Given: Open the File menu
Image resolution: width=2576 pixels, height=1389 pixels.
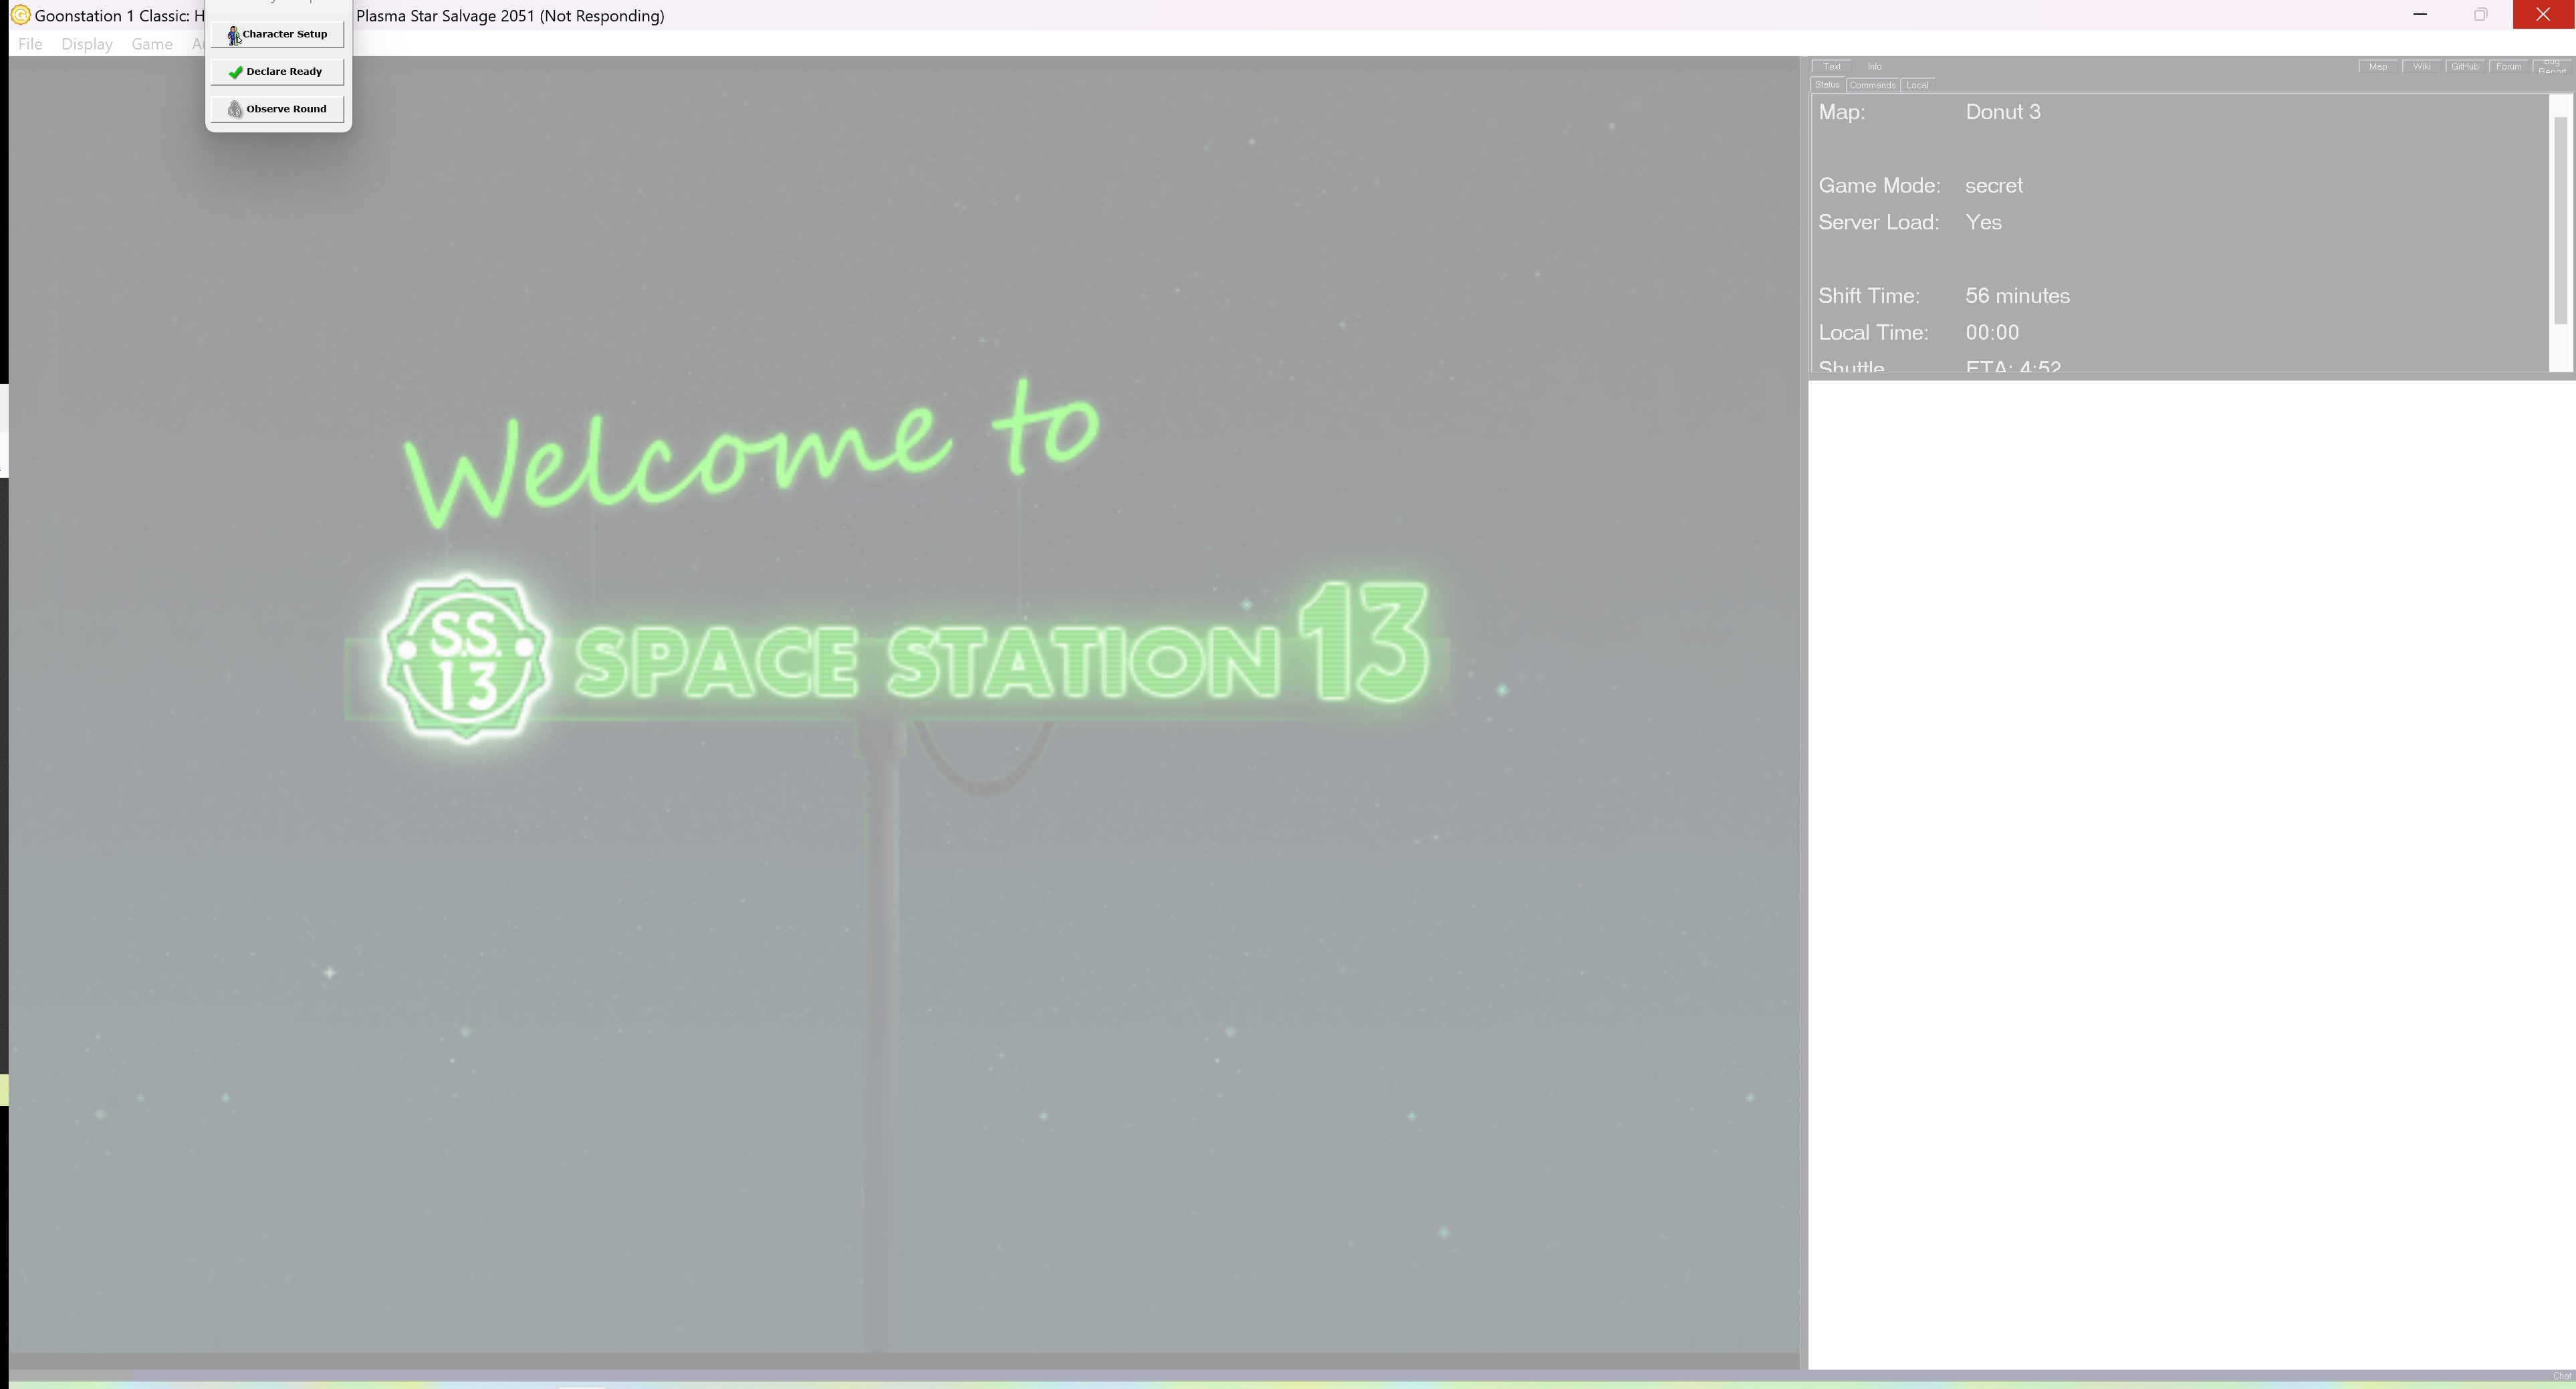Looking at the screenshot, I should 30,44.
